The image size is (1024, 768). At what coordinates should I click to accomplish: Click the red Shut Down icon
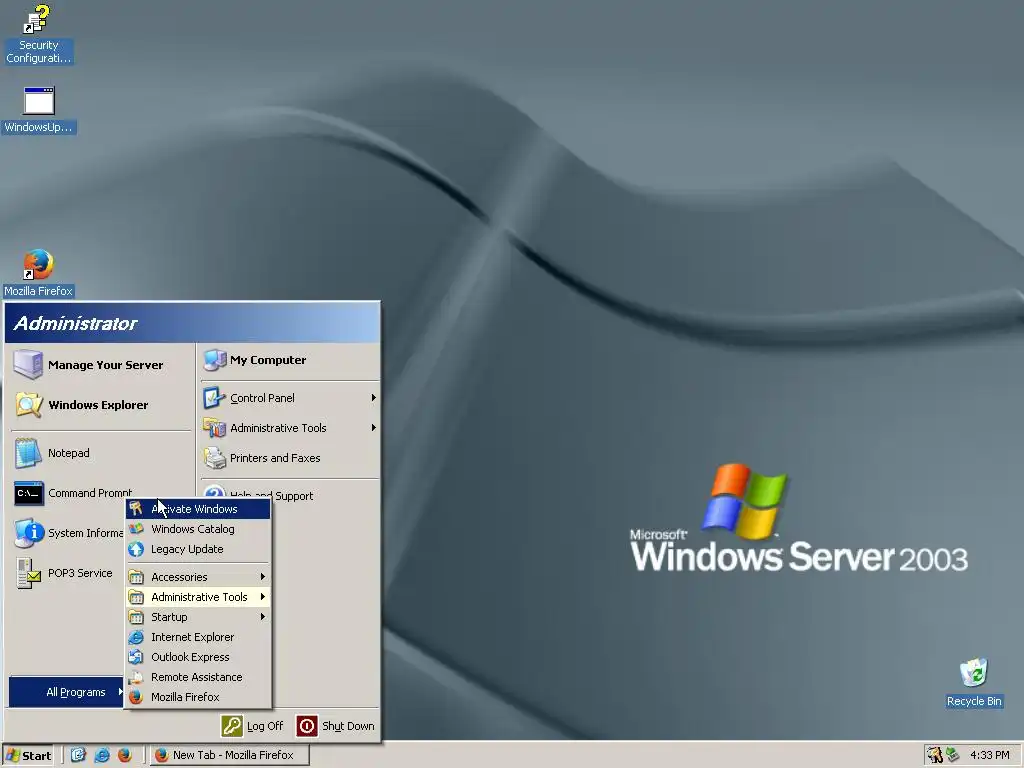click(307, 726)
